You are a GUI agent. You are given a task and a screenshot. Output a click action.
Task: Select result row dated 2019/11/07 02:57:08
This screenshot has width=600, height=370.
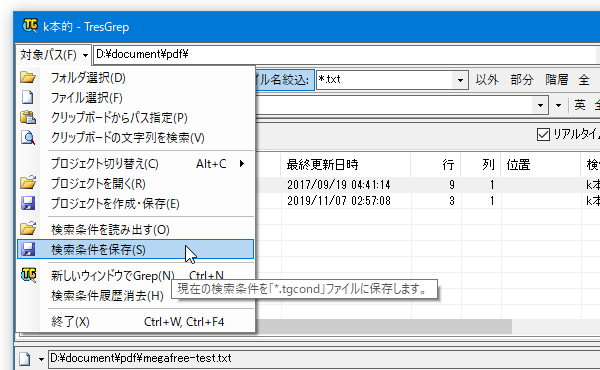pos(427,201)
